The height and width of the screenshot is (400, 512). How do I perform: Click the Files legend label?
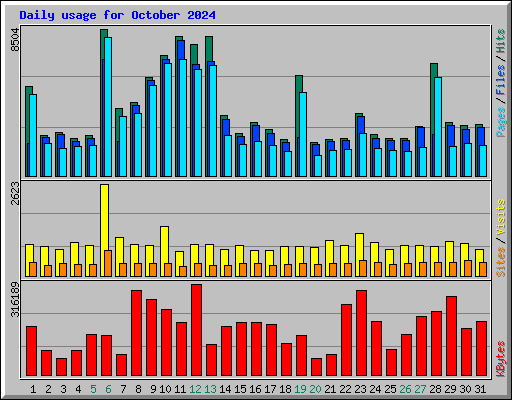[x=500, y=79]
